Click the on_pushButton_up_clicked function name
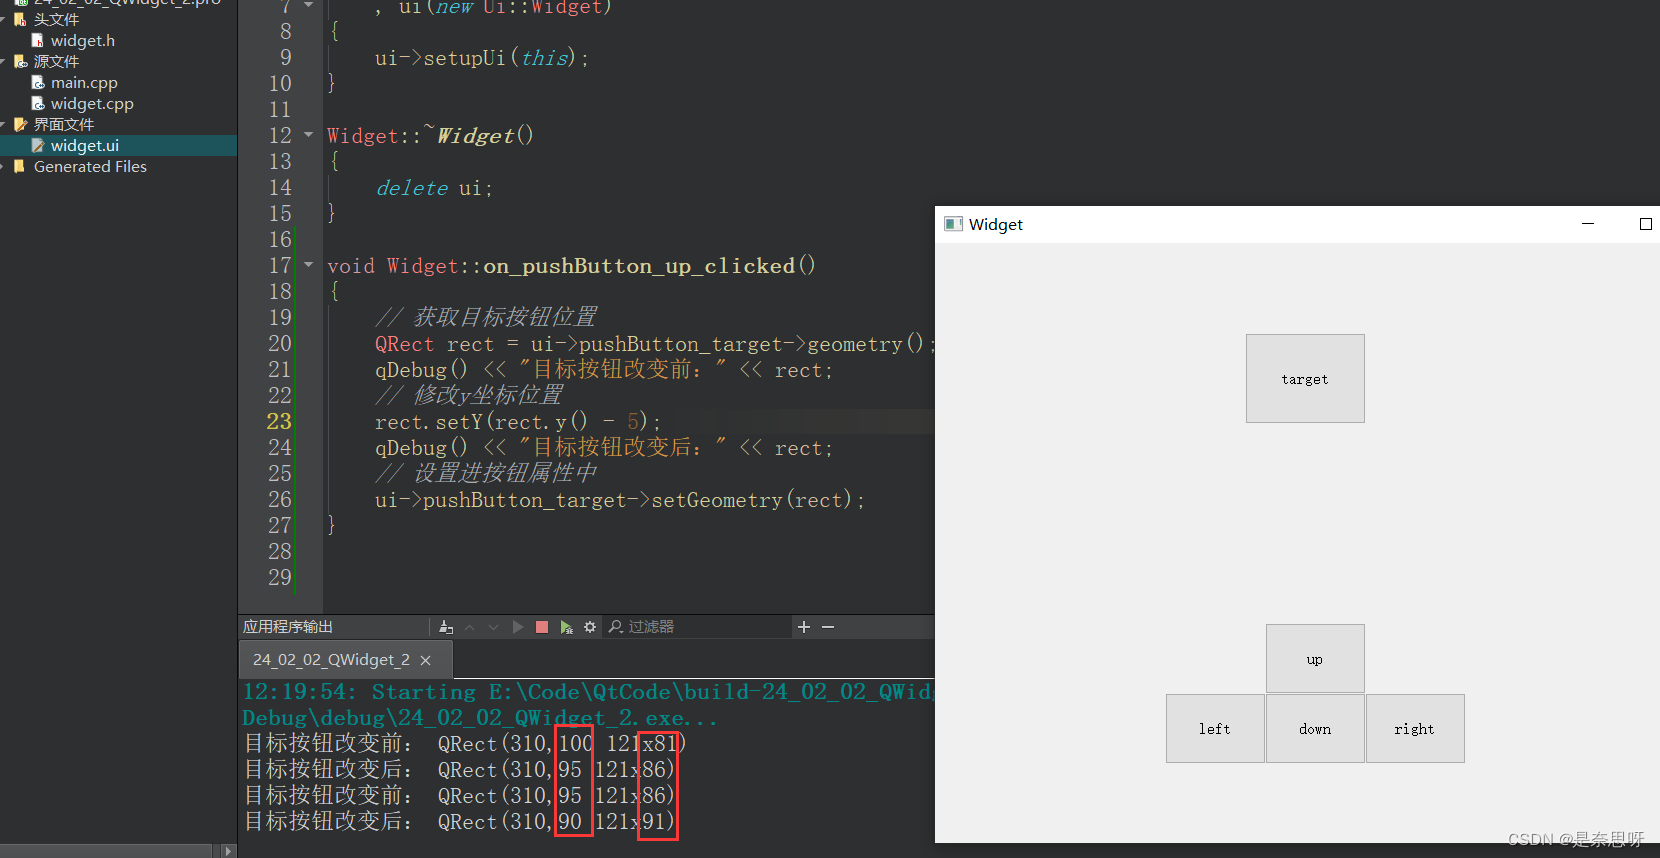 639,266
